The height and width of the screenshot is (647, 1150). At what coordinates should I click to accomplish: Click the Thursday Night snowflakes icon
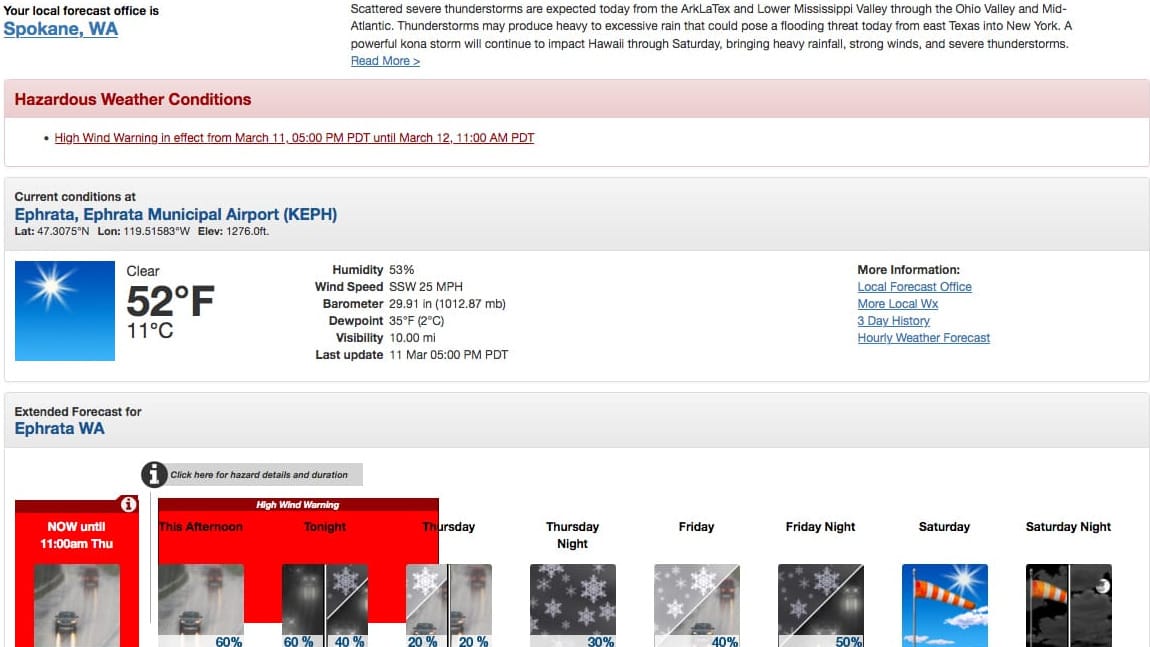pyautogui.click(x=572, y=604)
